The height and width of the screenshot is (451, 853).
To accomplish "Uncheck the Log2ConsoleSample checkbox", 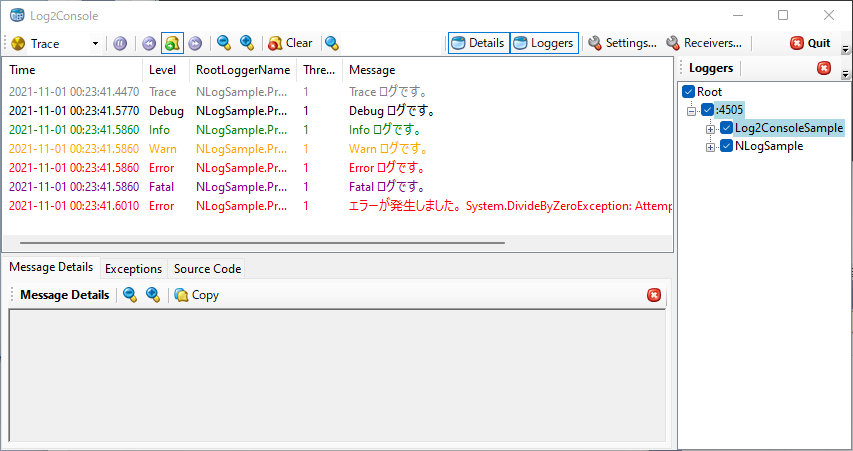I will click(x=726, y=128).
